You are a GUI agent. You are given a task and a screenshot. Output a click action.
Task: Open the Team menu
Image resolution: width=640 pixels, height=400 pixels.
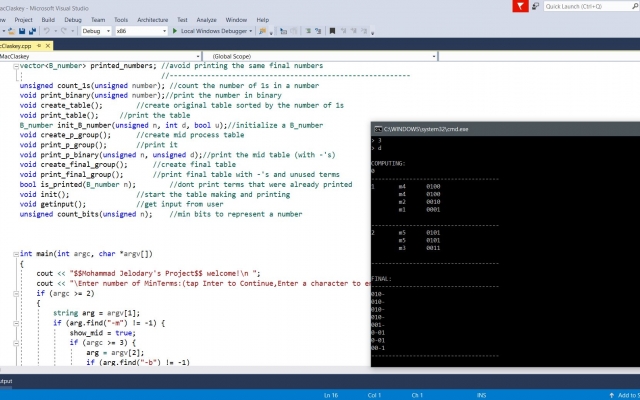point(98,20)
